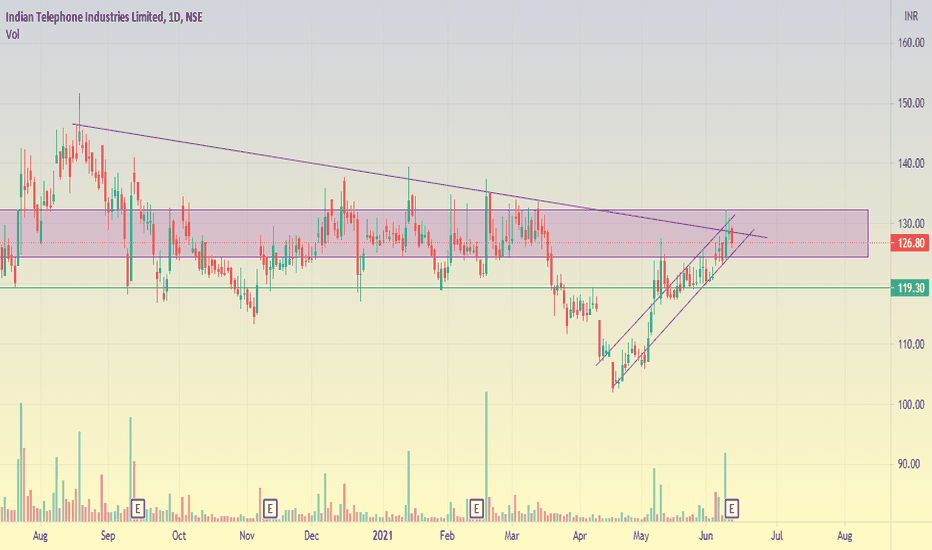
Task: Click the Oct time axis label
Action: pos(179,536)
